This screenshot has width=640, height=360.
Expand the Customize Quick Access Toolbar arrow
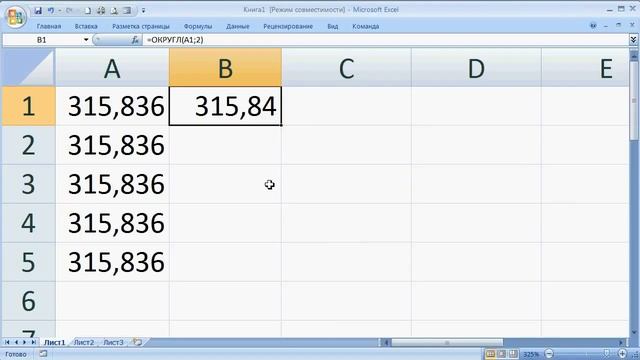(x=143, y=11)
